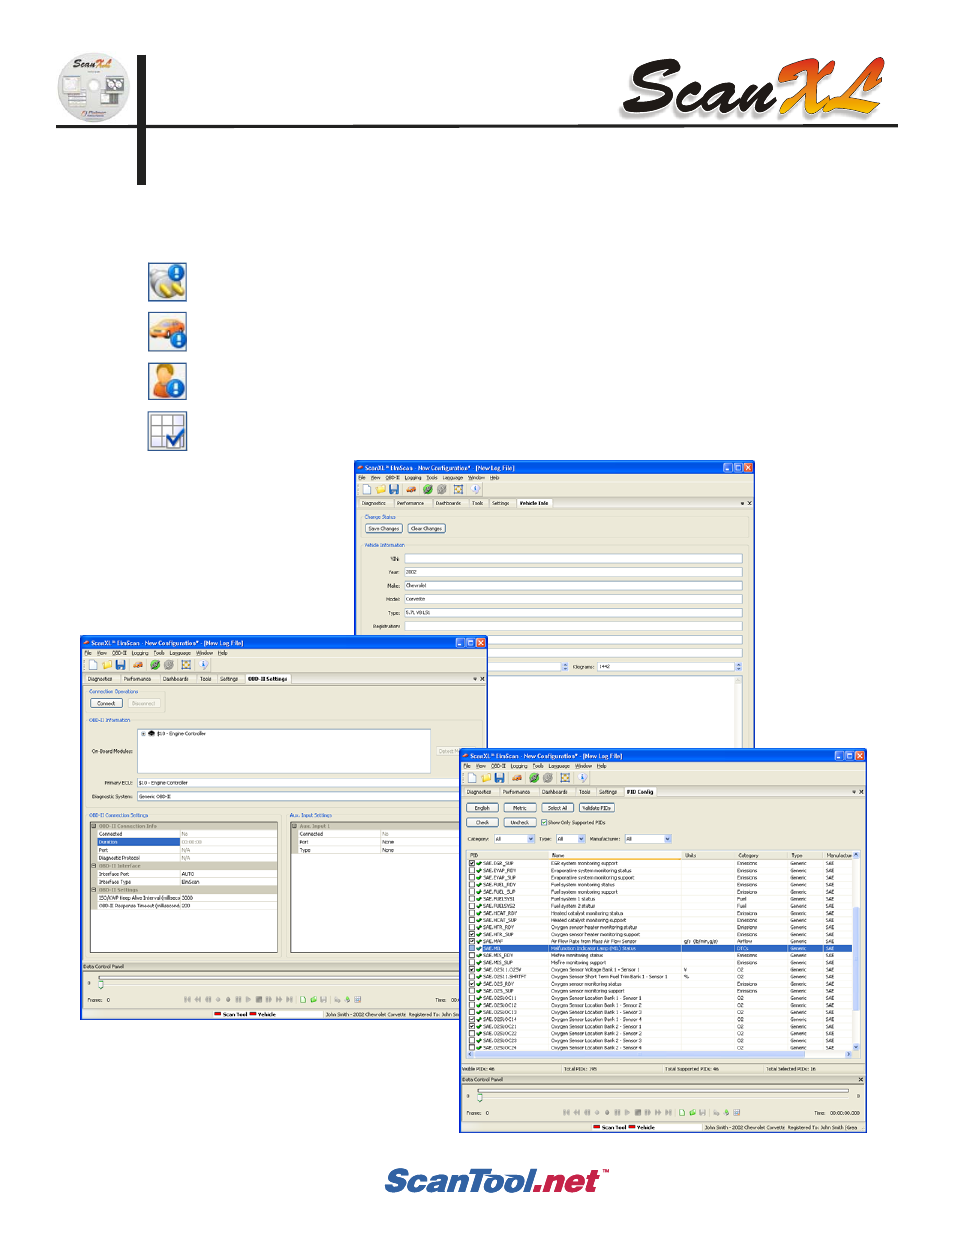954x1235 pixels.
Task: Click Open folder icon in OBD-II Settings window
Action: (107, 664)
